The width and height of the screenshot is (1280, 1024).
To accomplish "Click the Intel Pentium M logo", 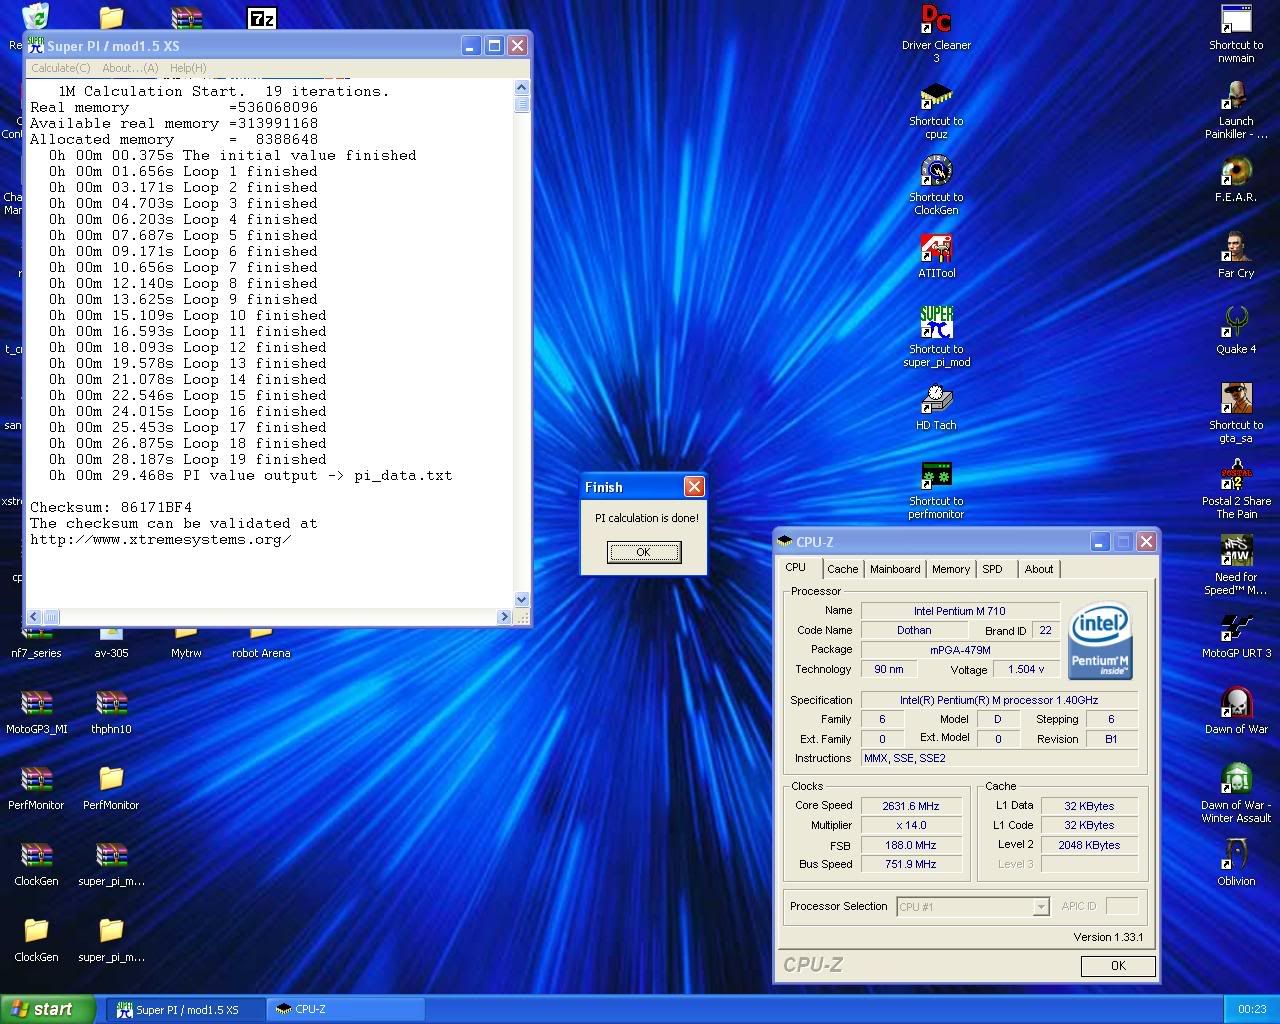I will (1100, 640).
